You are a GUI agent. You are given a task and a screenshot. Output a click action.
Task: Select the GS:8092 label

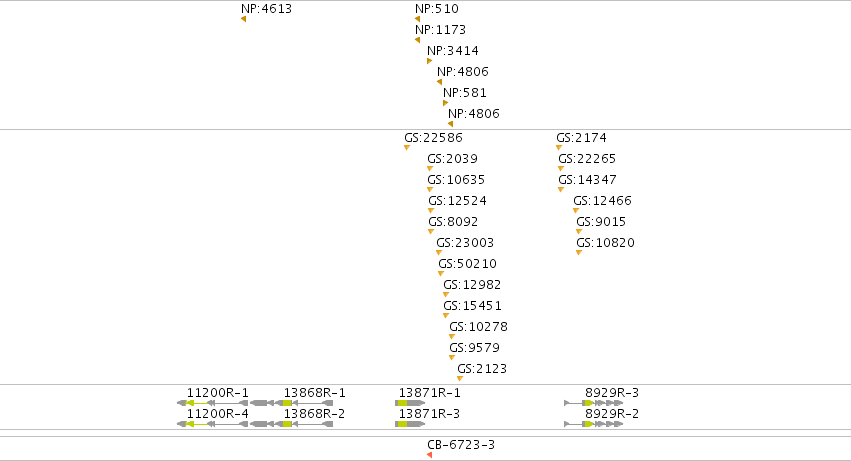click(x=453, y=222)
